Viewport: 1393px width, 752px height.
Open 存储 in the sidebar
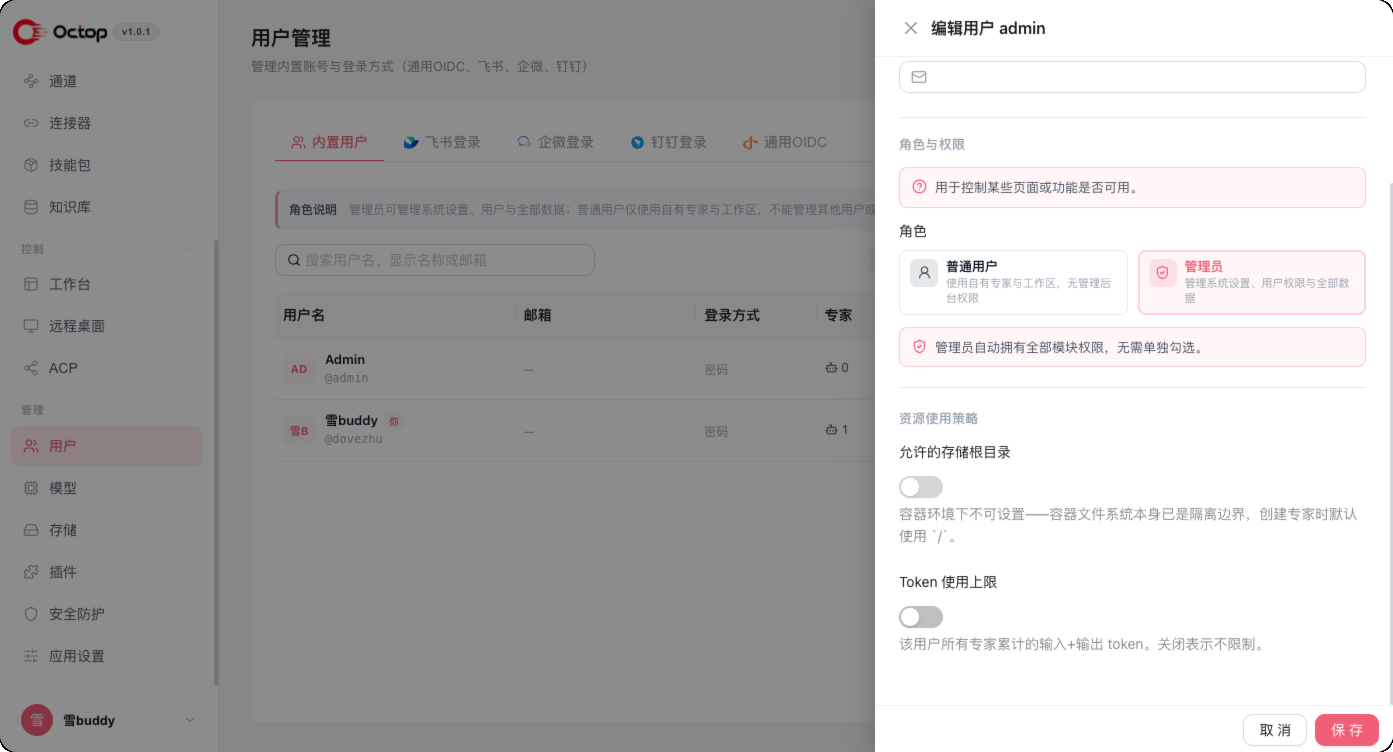pyautogui.click(x=106, y=530)
